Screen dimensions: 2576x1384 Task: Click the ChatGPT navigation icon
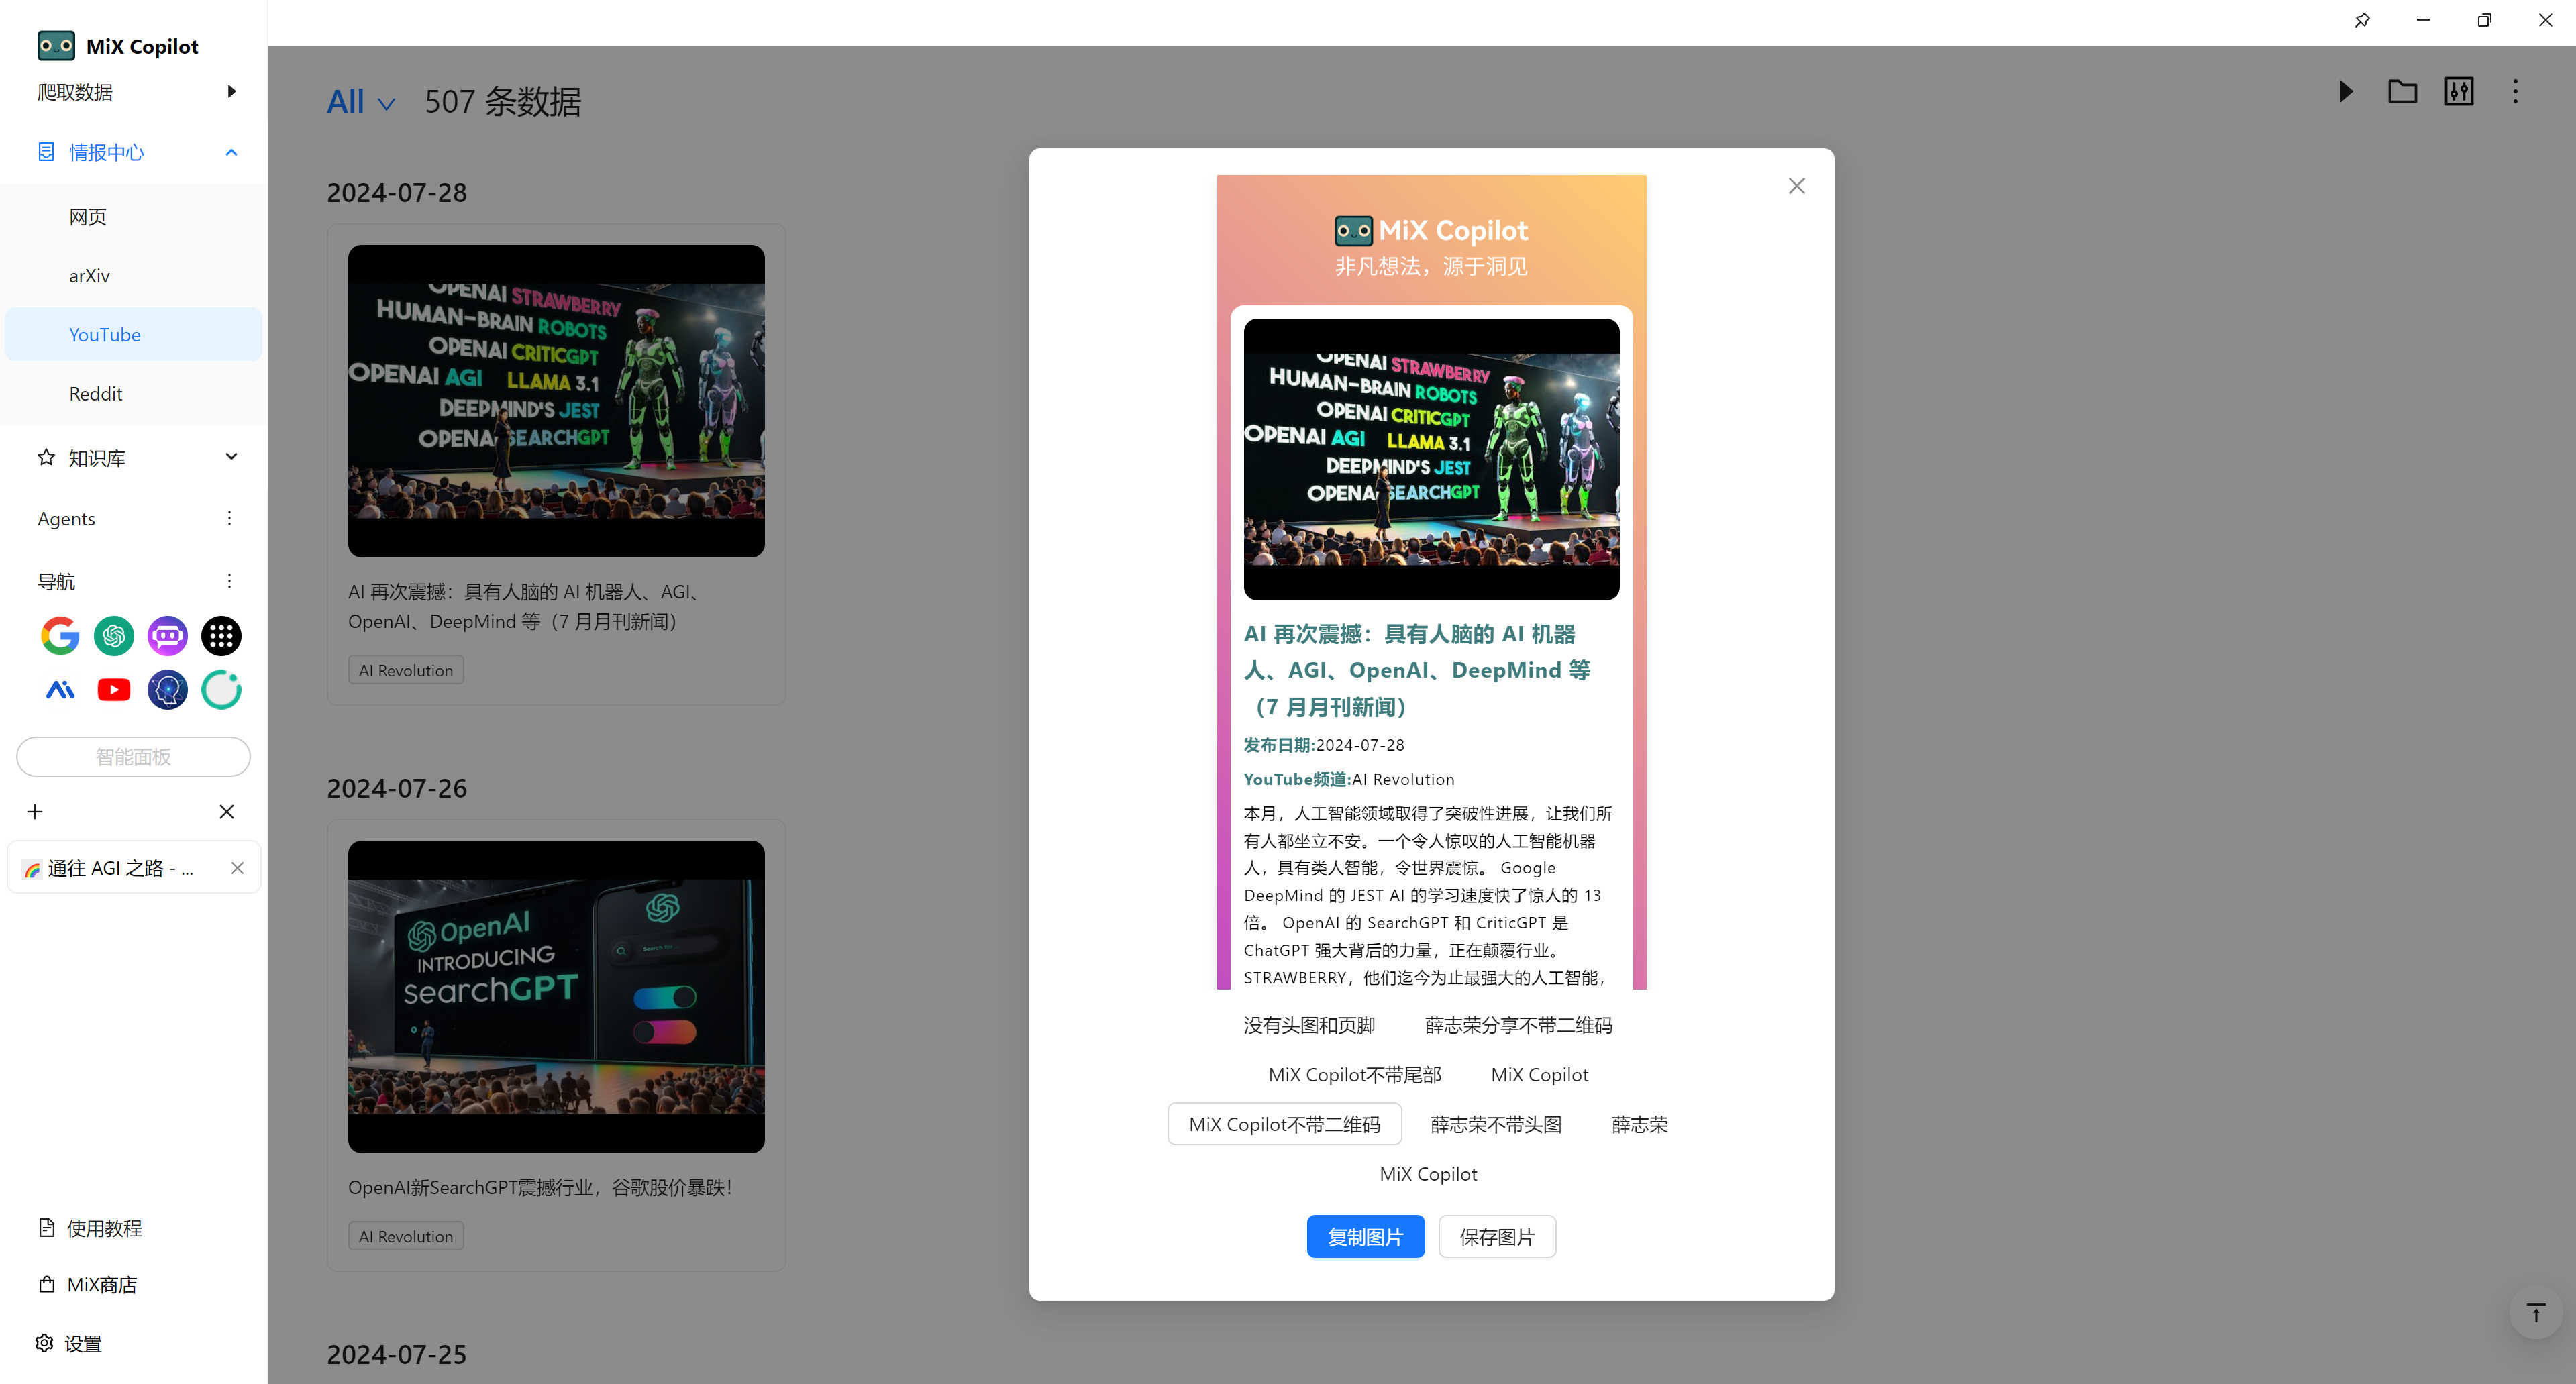pos(114,636)
